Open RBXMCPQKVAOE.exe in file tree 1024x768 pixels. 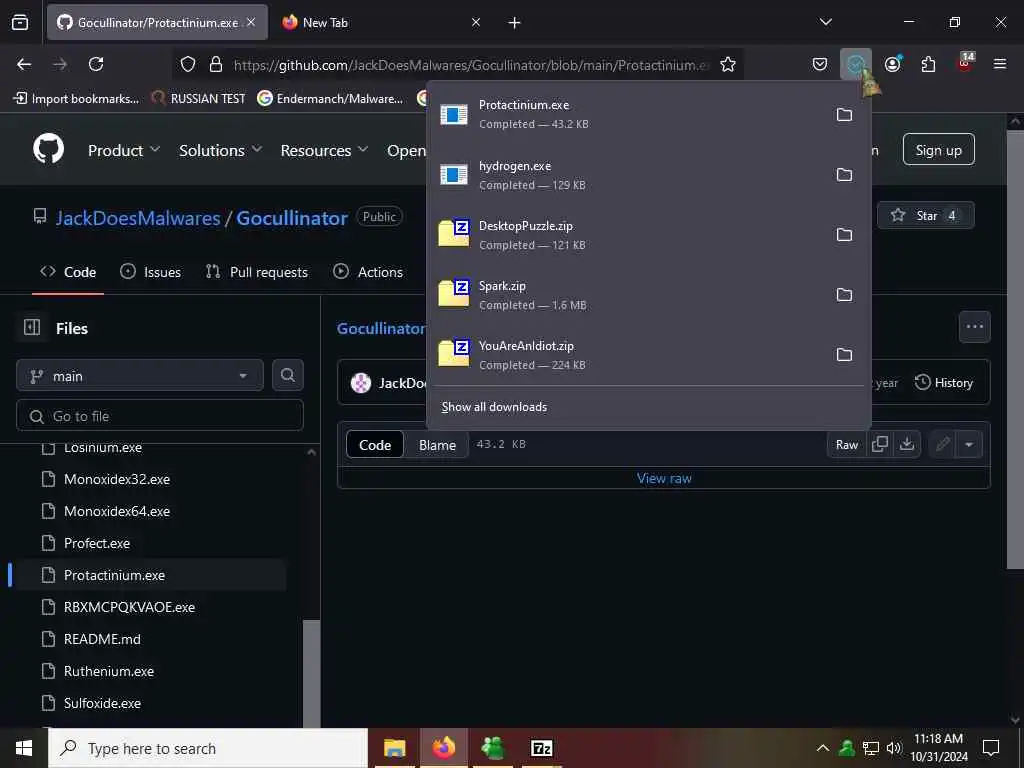coord(129,607)
